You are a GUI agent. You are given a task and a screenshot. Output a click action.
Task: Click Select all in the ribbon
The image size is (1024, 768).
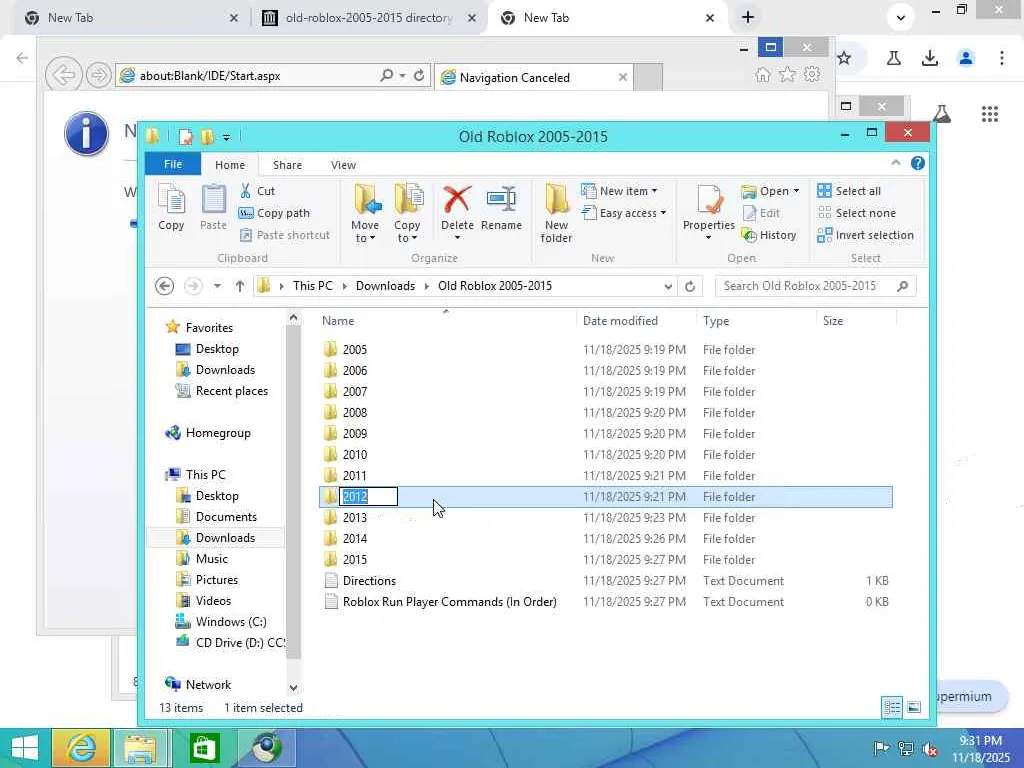pos(849,191)
